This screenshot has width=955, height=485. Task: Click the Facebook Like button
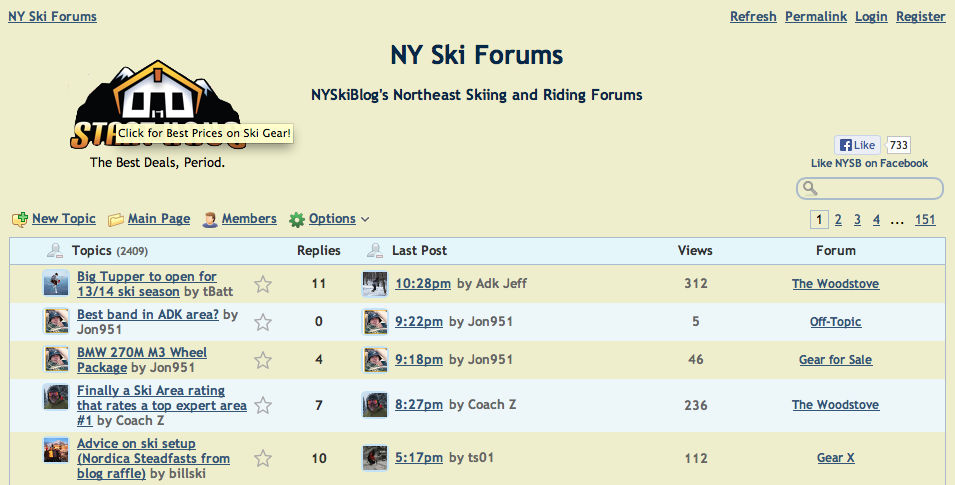pyautogui.click(x=858, y=145)
